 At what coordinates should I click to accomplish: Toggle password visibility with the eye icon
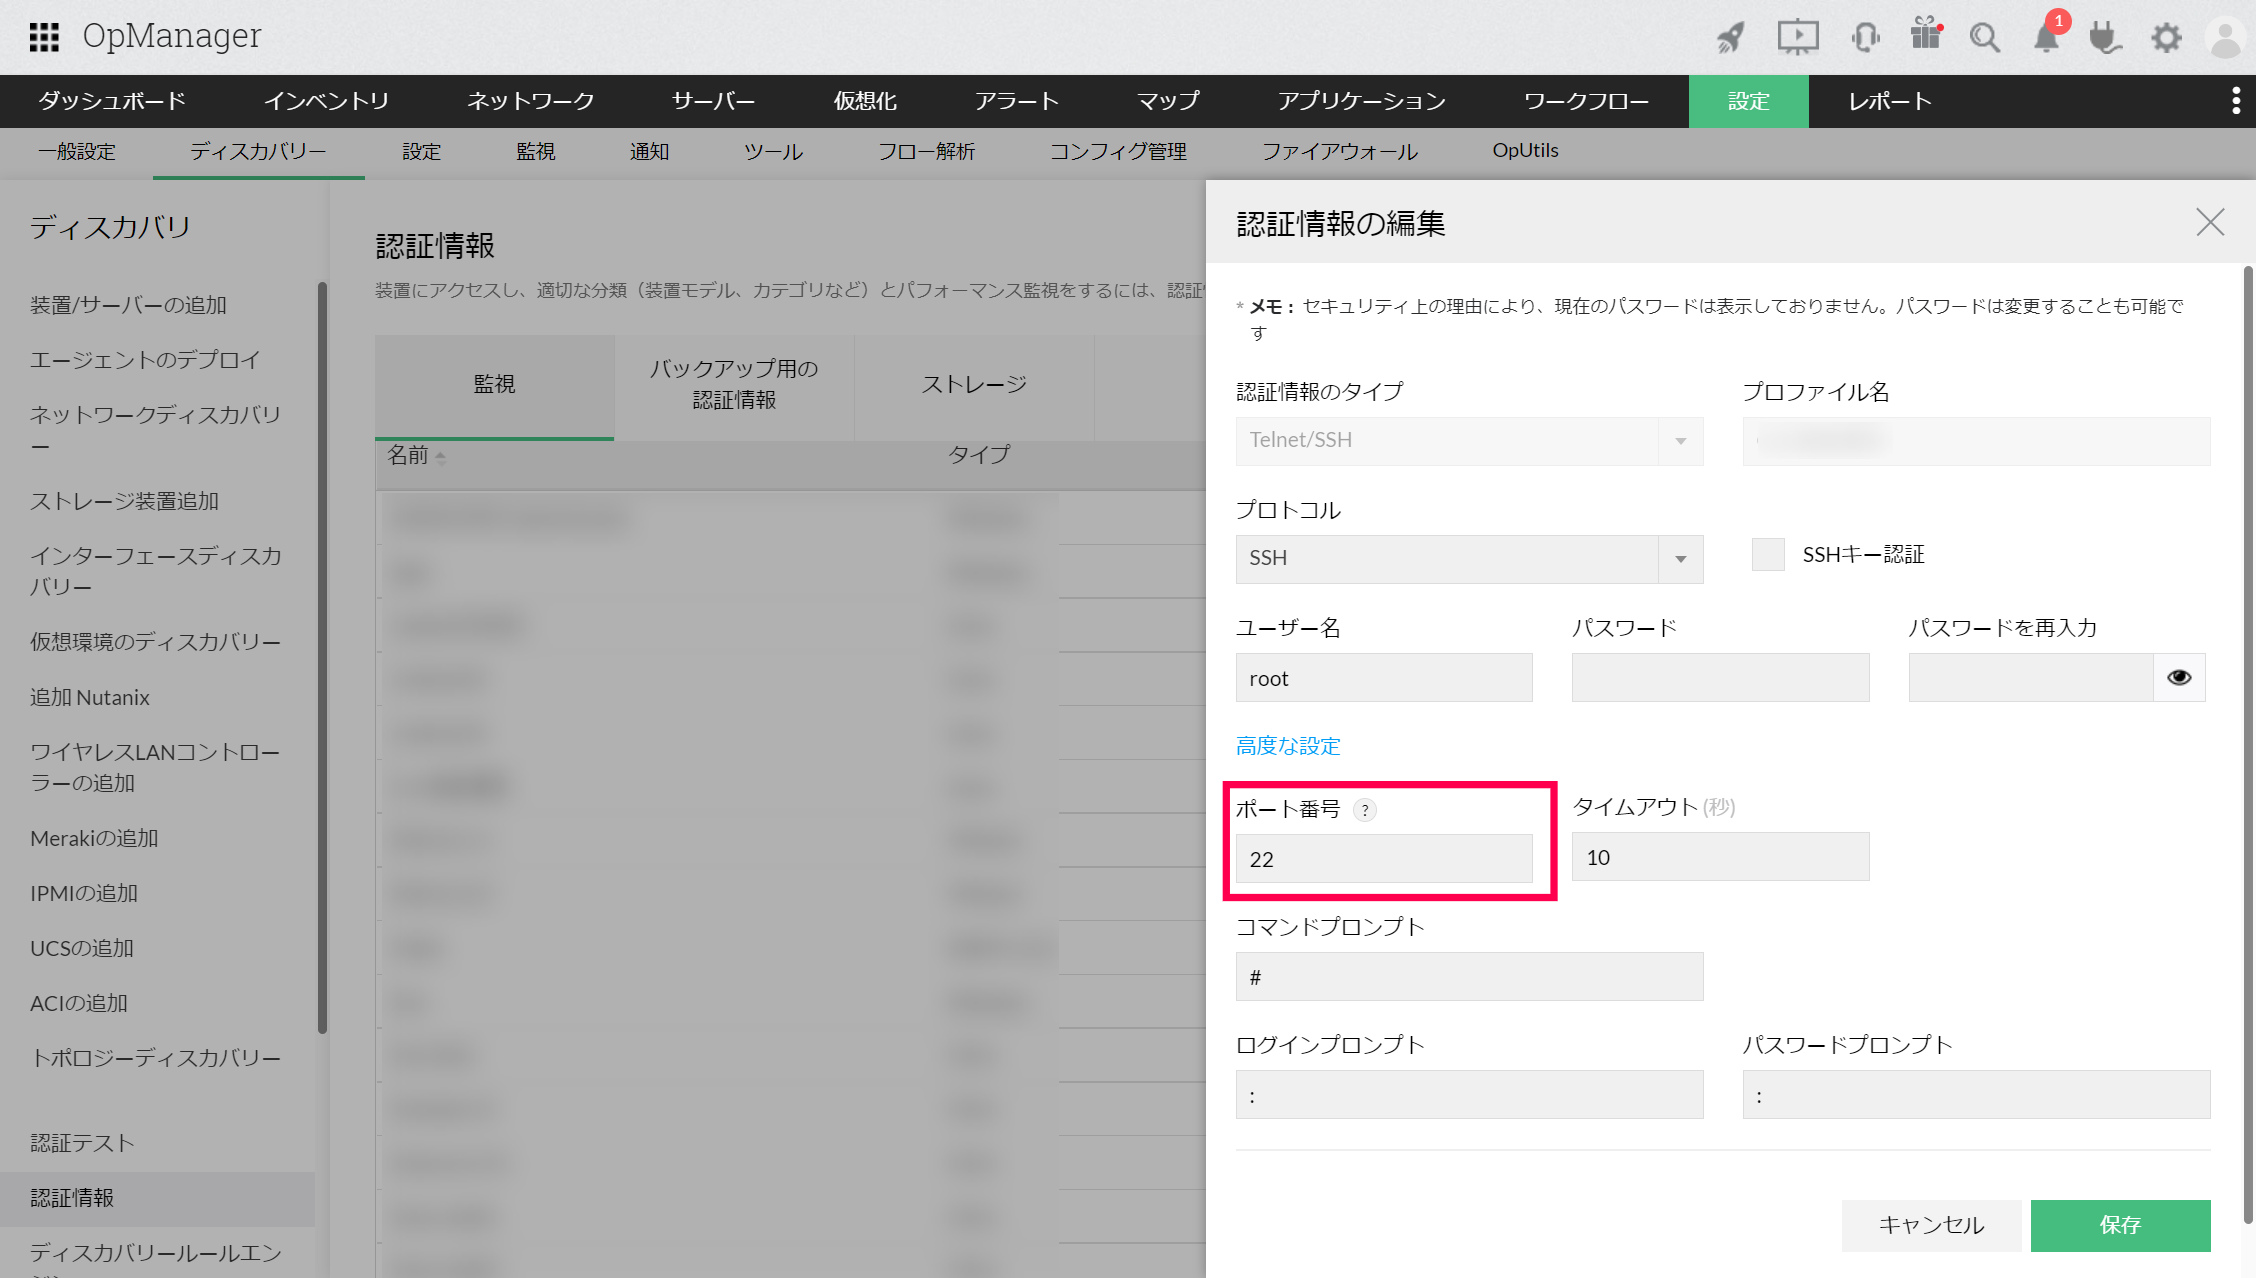[2180, 677]
